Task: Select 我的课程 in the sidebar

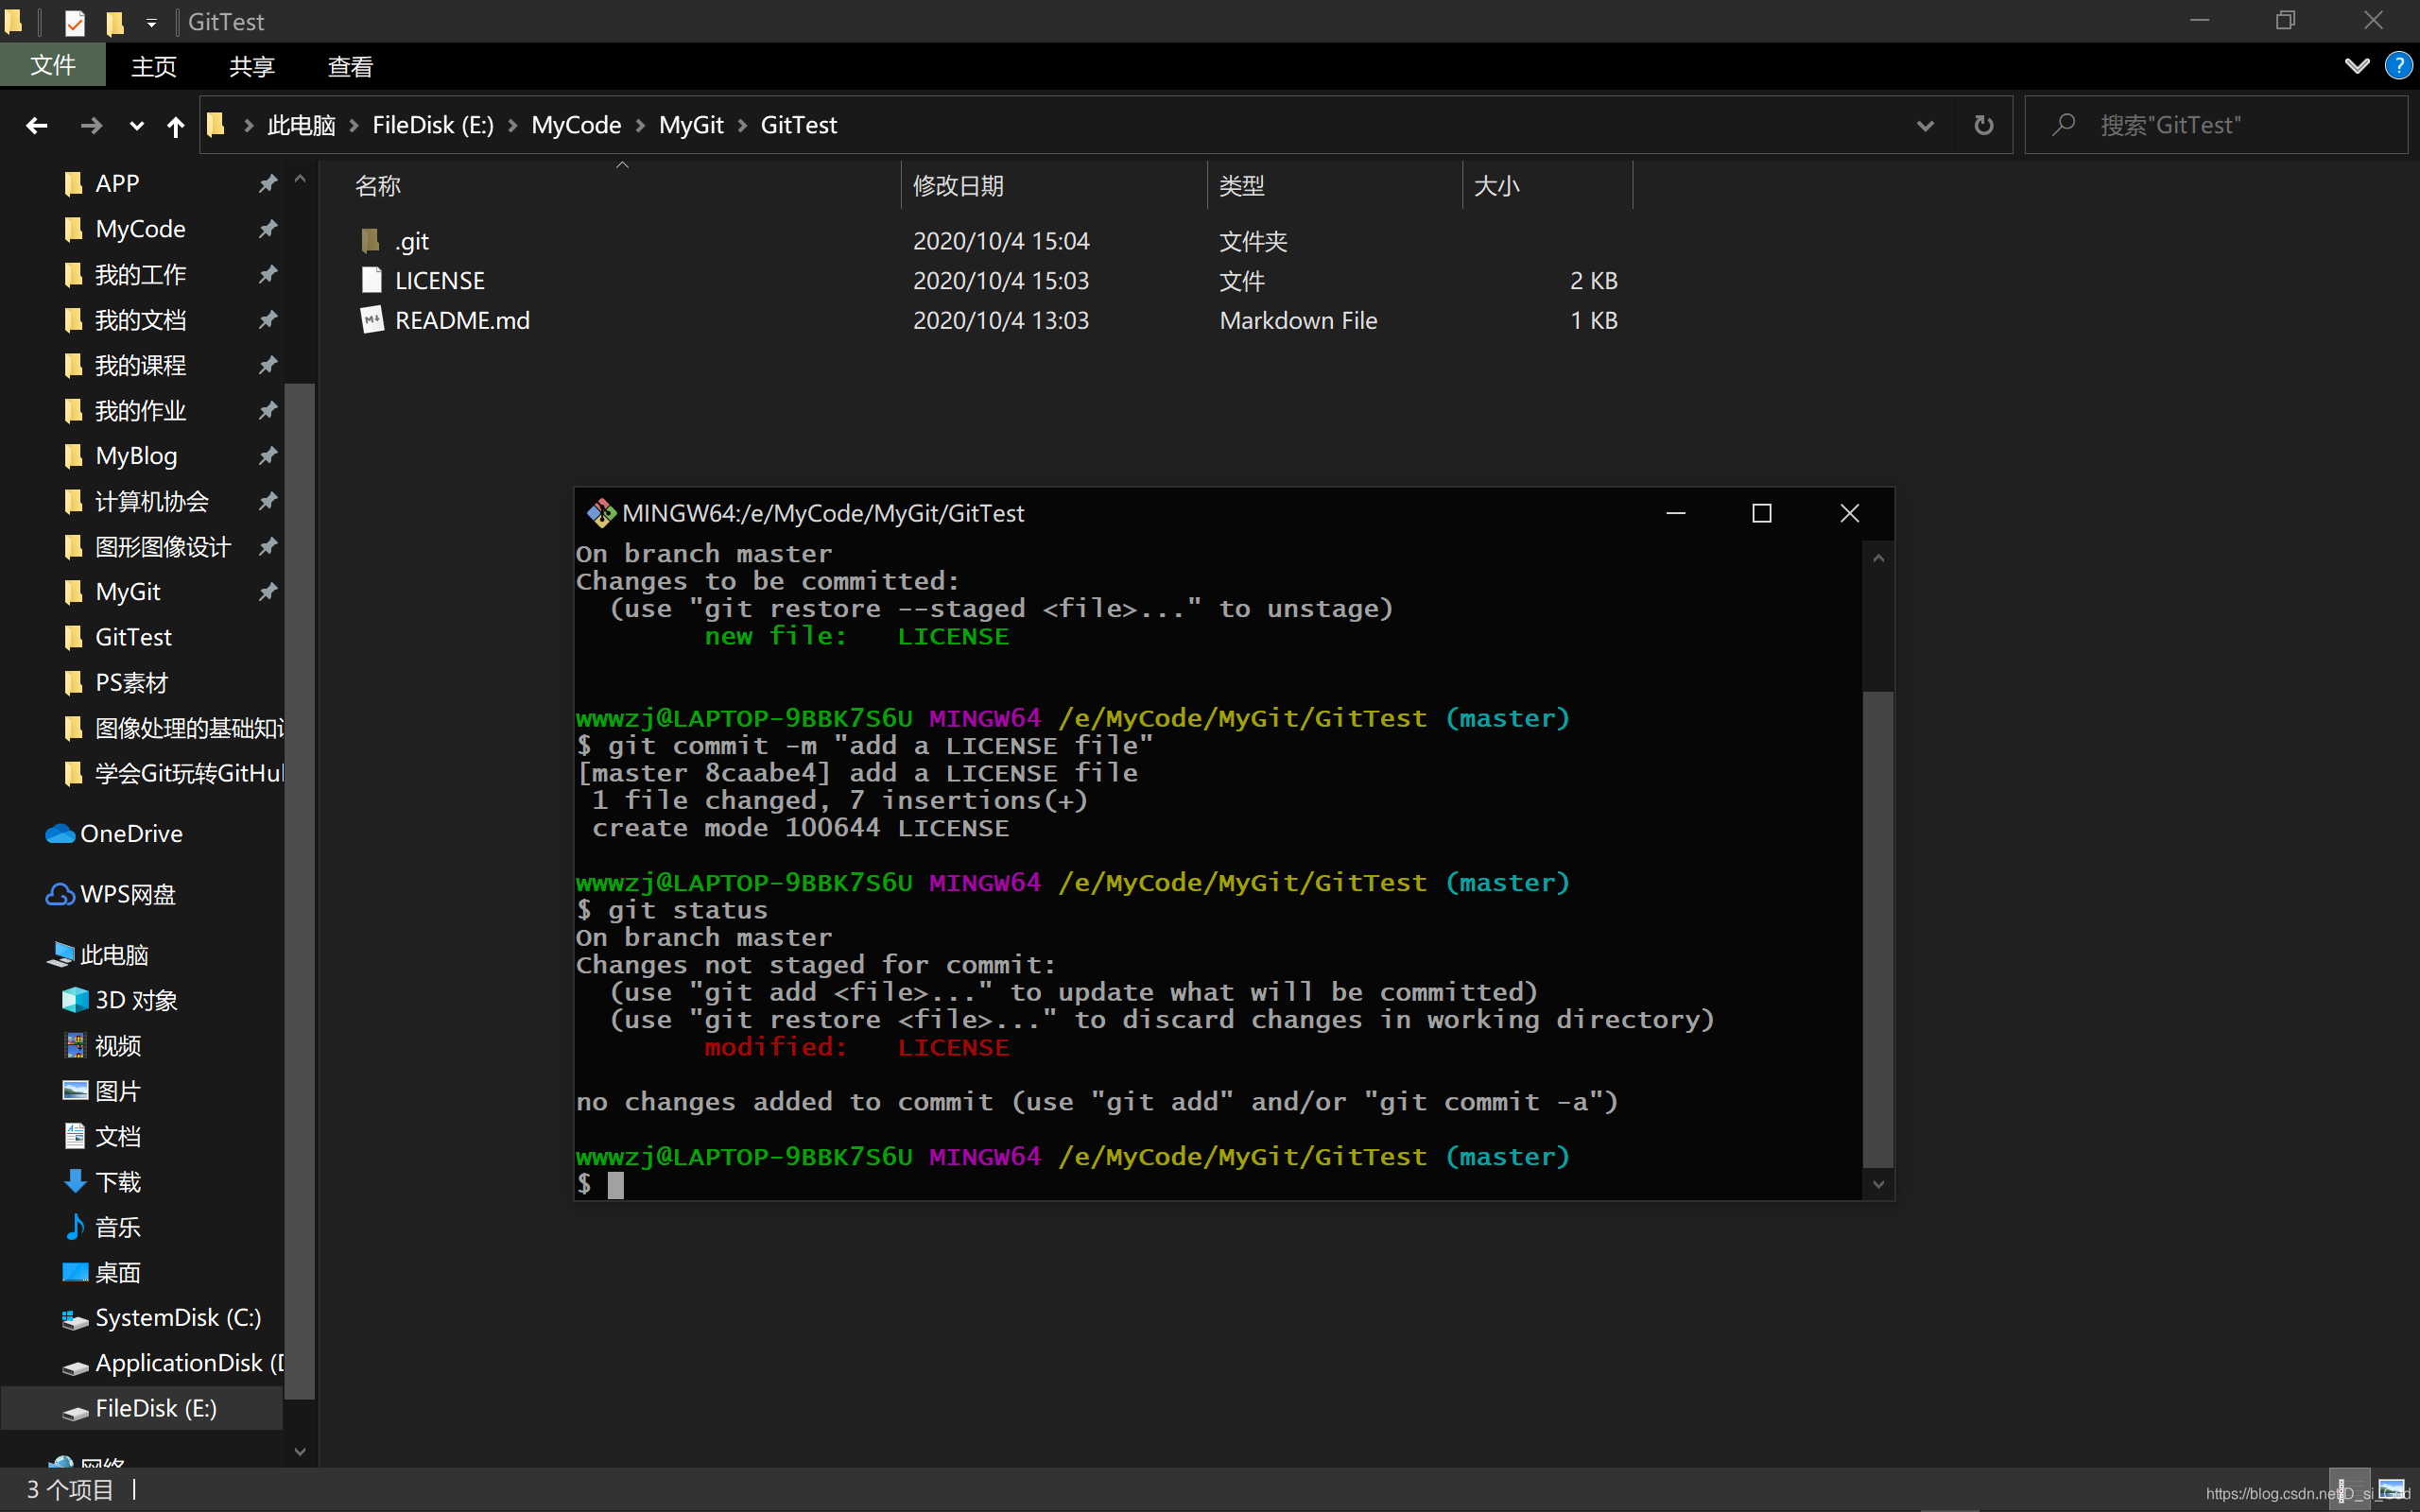Action: pyautogui.click(x=140, y=365)
